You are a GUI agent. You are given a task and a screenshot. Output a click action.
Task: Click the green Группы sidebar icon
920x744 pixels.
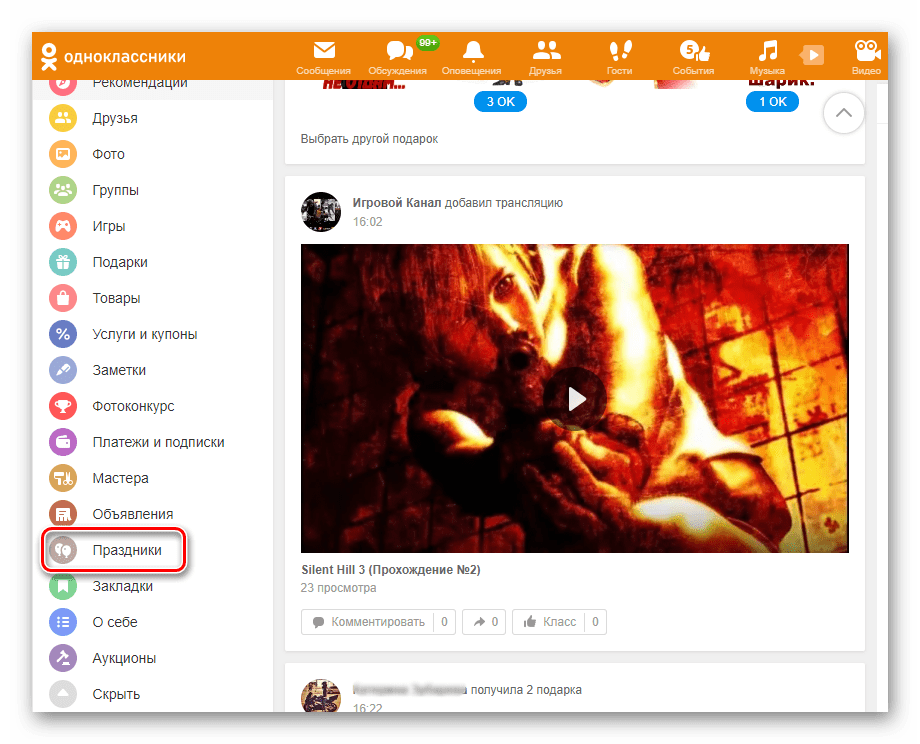click(63, 190)
